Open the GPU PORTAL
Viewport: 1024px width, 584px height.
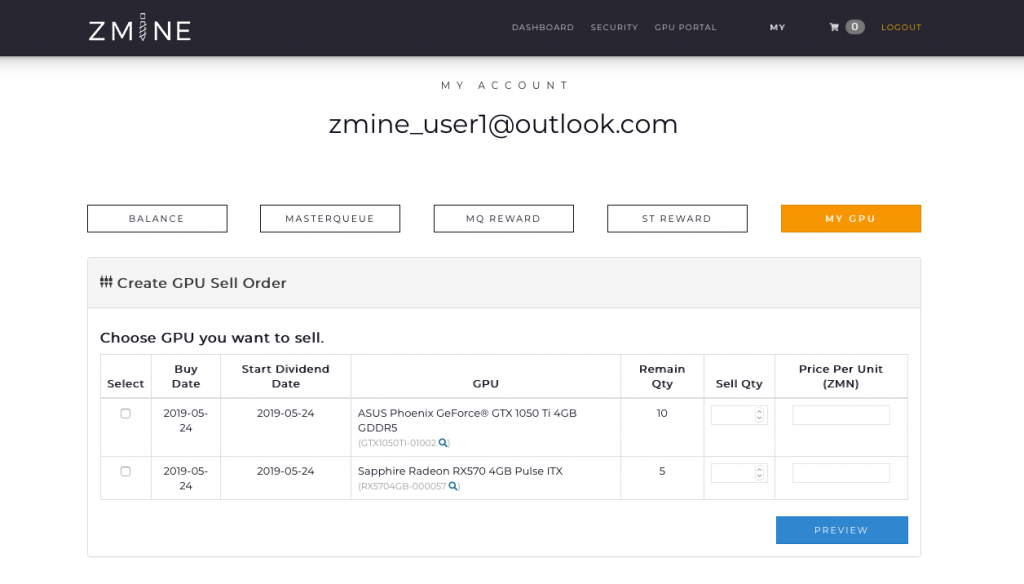point(685,27)
